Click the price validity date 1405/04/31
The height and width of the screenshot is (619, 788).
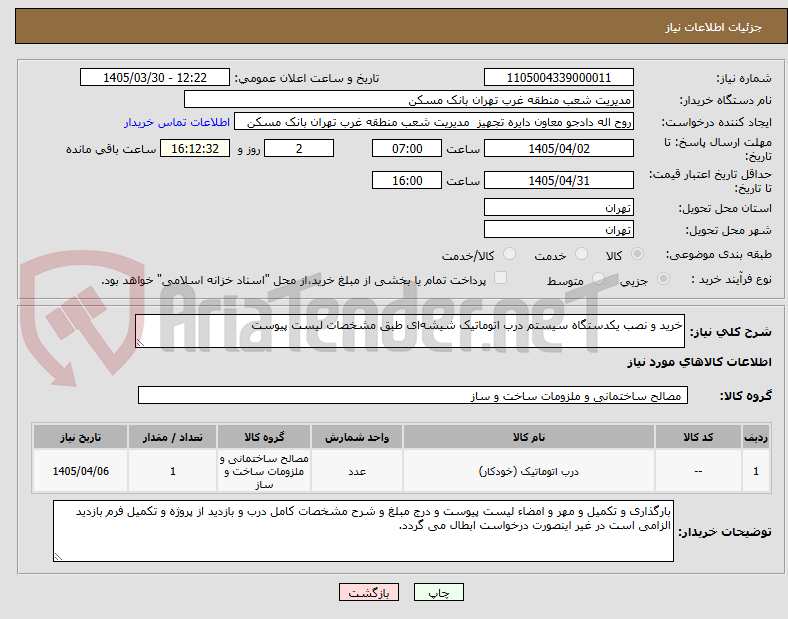pyautogui.click(x=558, y=180)
